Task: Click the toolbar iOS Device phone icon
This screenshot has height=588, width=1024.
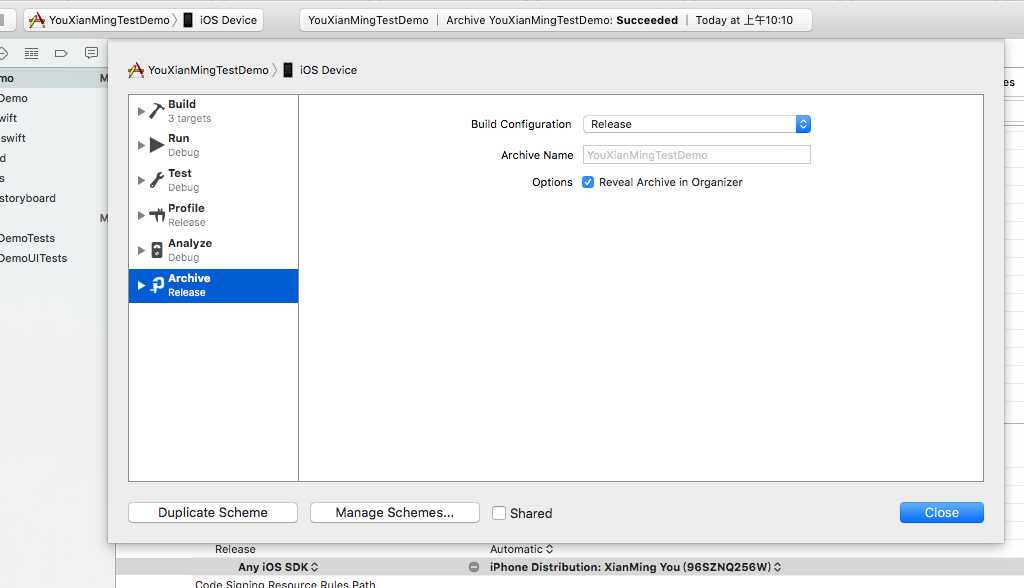Action: coord(188,20)
